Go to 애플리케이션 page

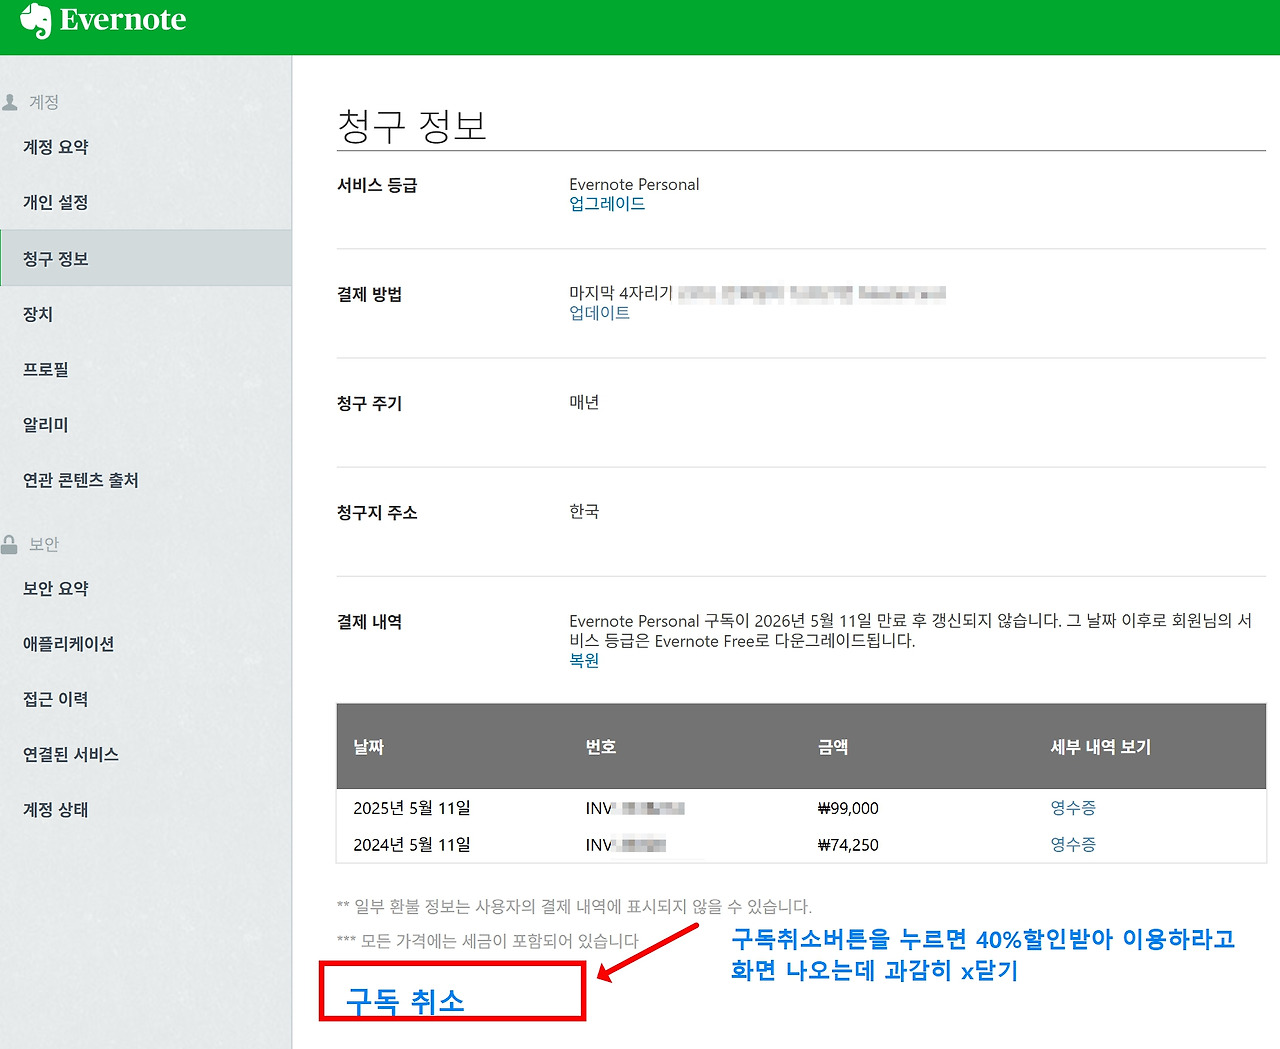(69, 644)
